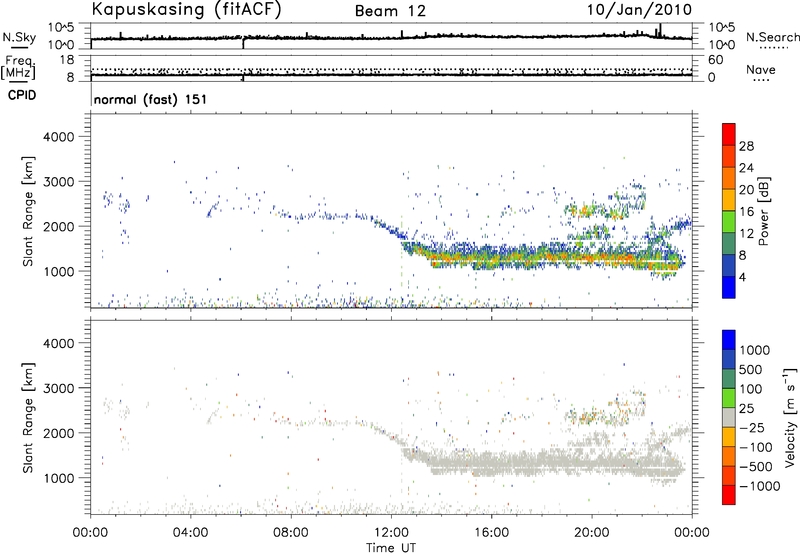Select the "Beam 12" header text
The width and height of the screenshot is (800, 554).
point(390,11)
